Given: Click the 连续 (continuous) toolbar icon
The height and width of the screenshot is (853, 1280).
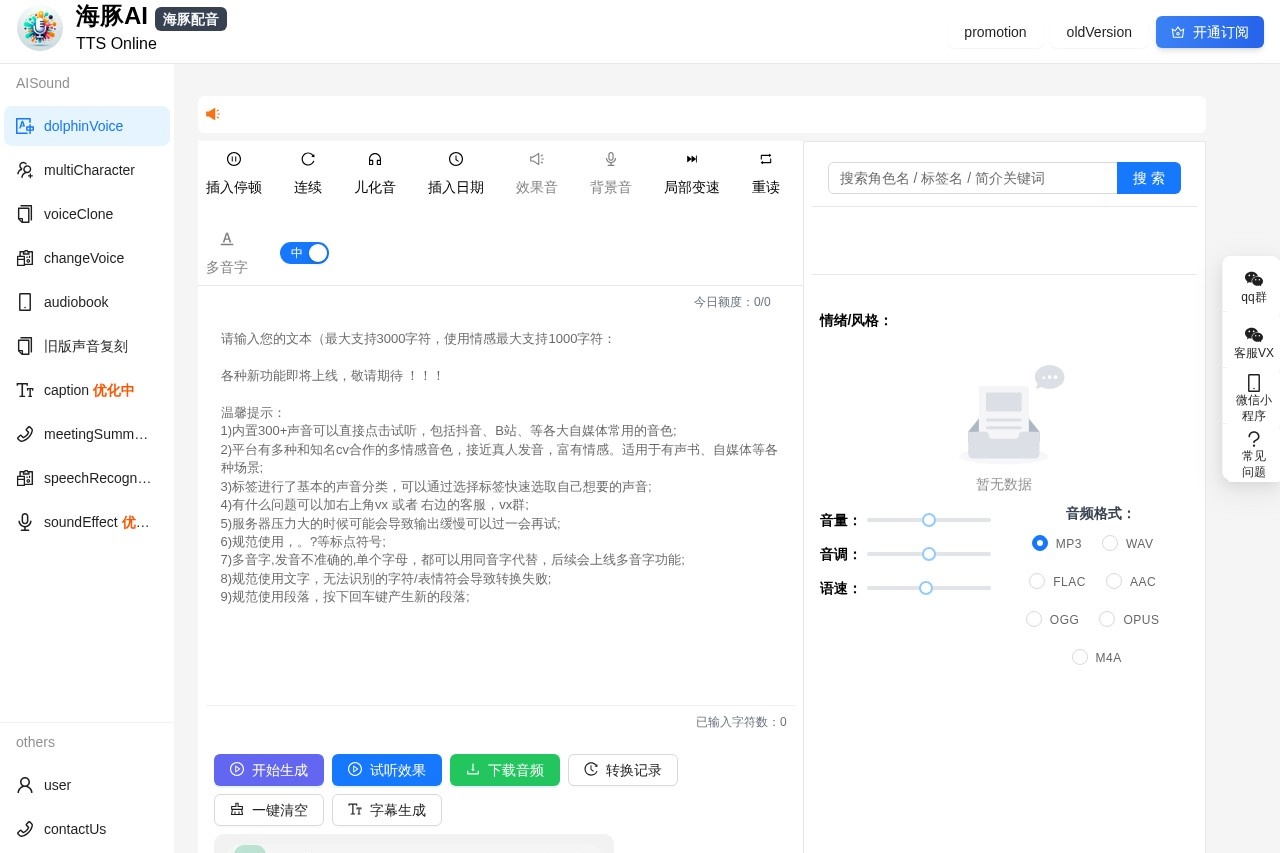Looking at the screenshot, I should [307, 172].
